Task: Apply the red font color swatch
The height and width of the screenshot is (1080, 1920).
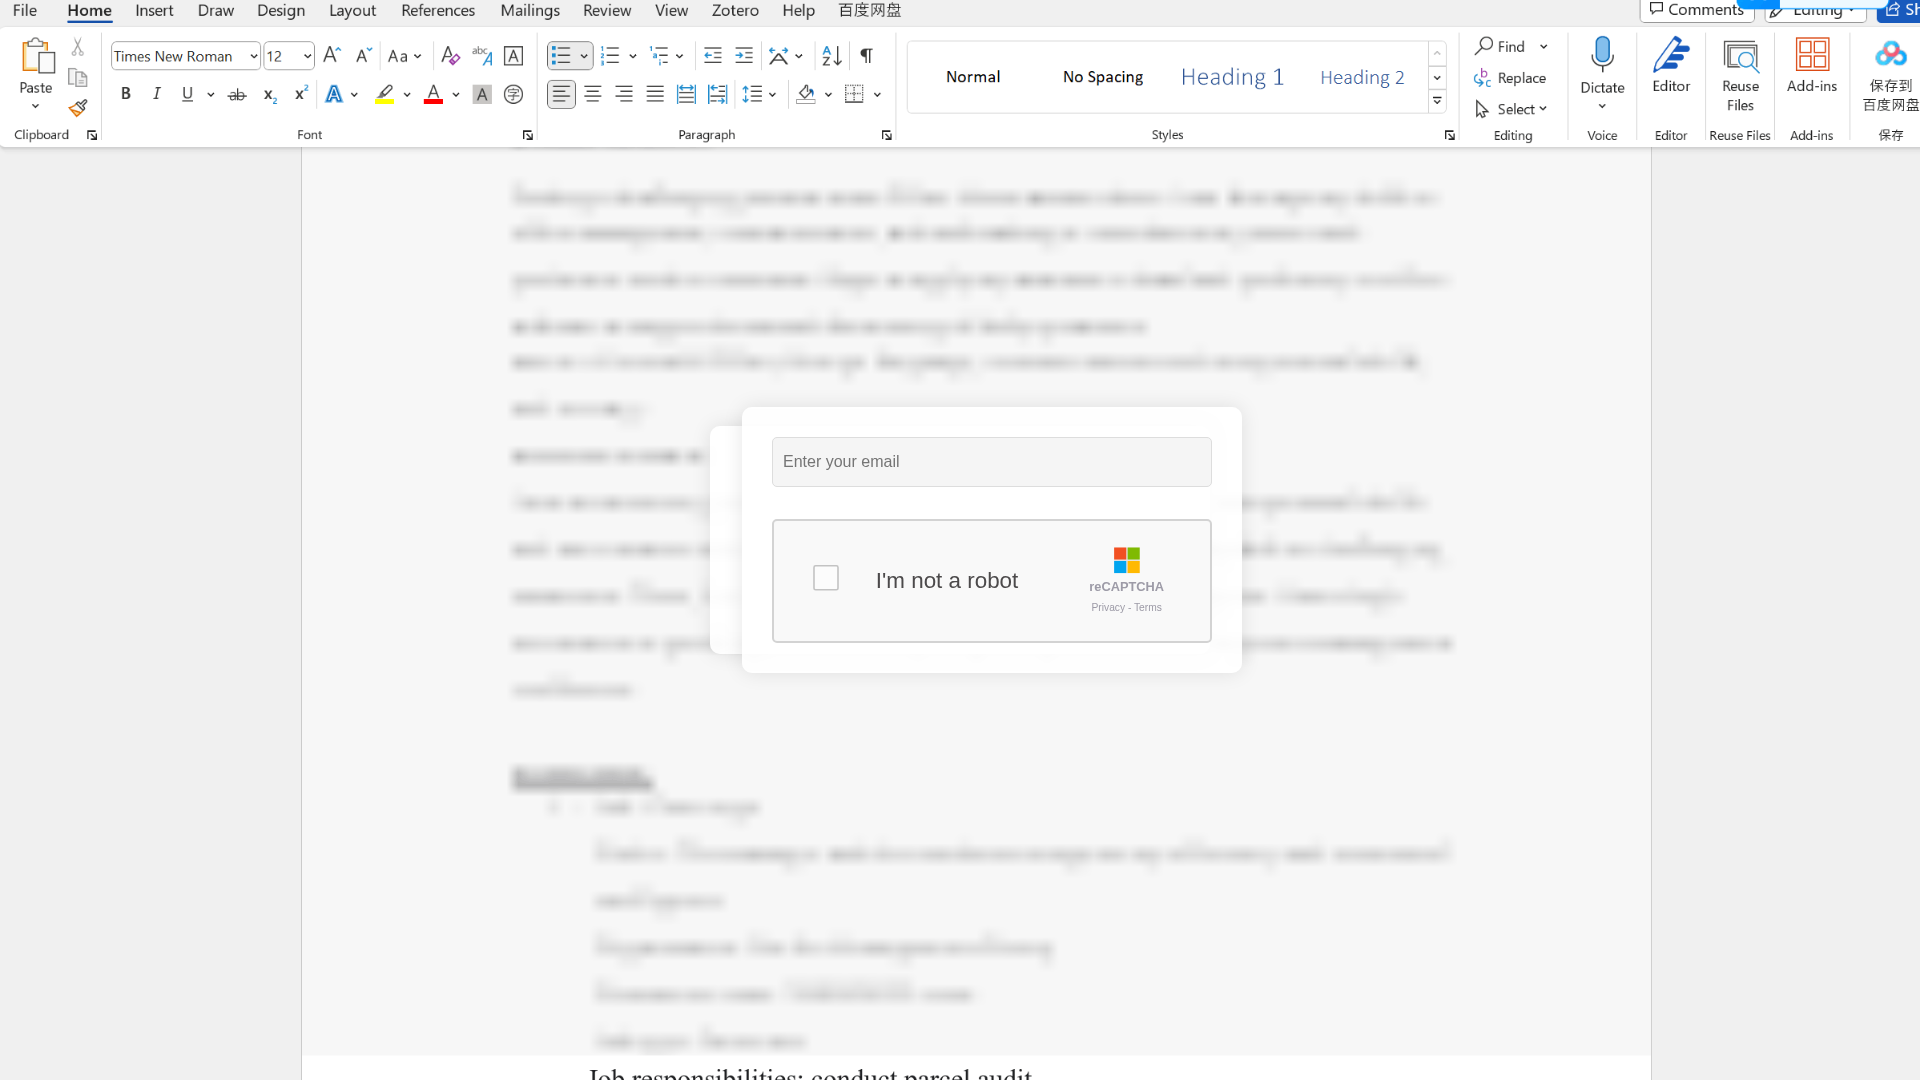Action: [x=433, y=95]
